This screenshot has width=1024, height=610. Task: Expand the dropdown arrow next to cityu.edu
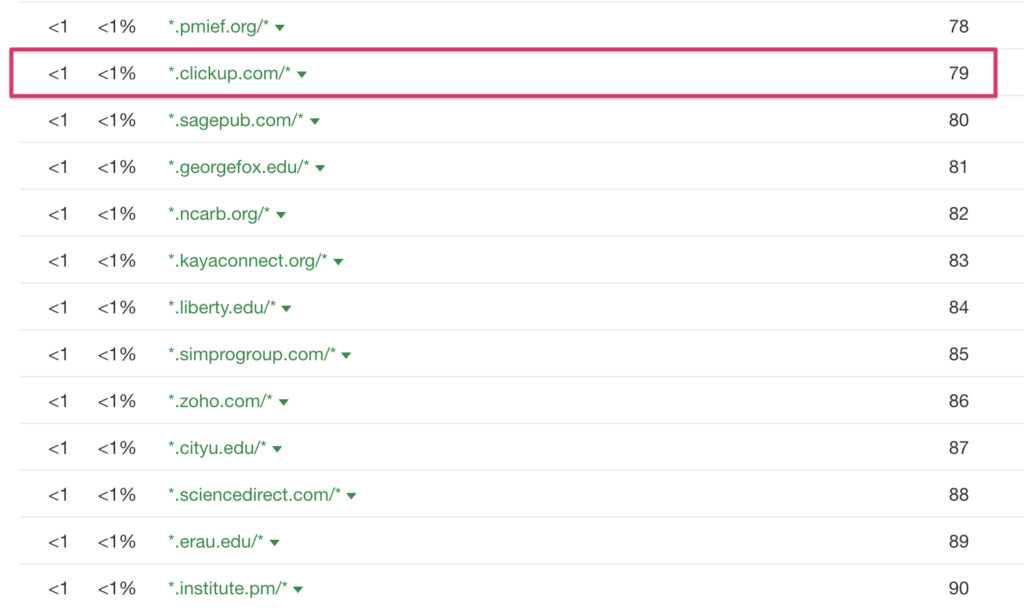(x=277, y=449)
